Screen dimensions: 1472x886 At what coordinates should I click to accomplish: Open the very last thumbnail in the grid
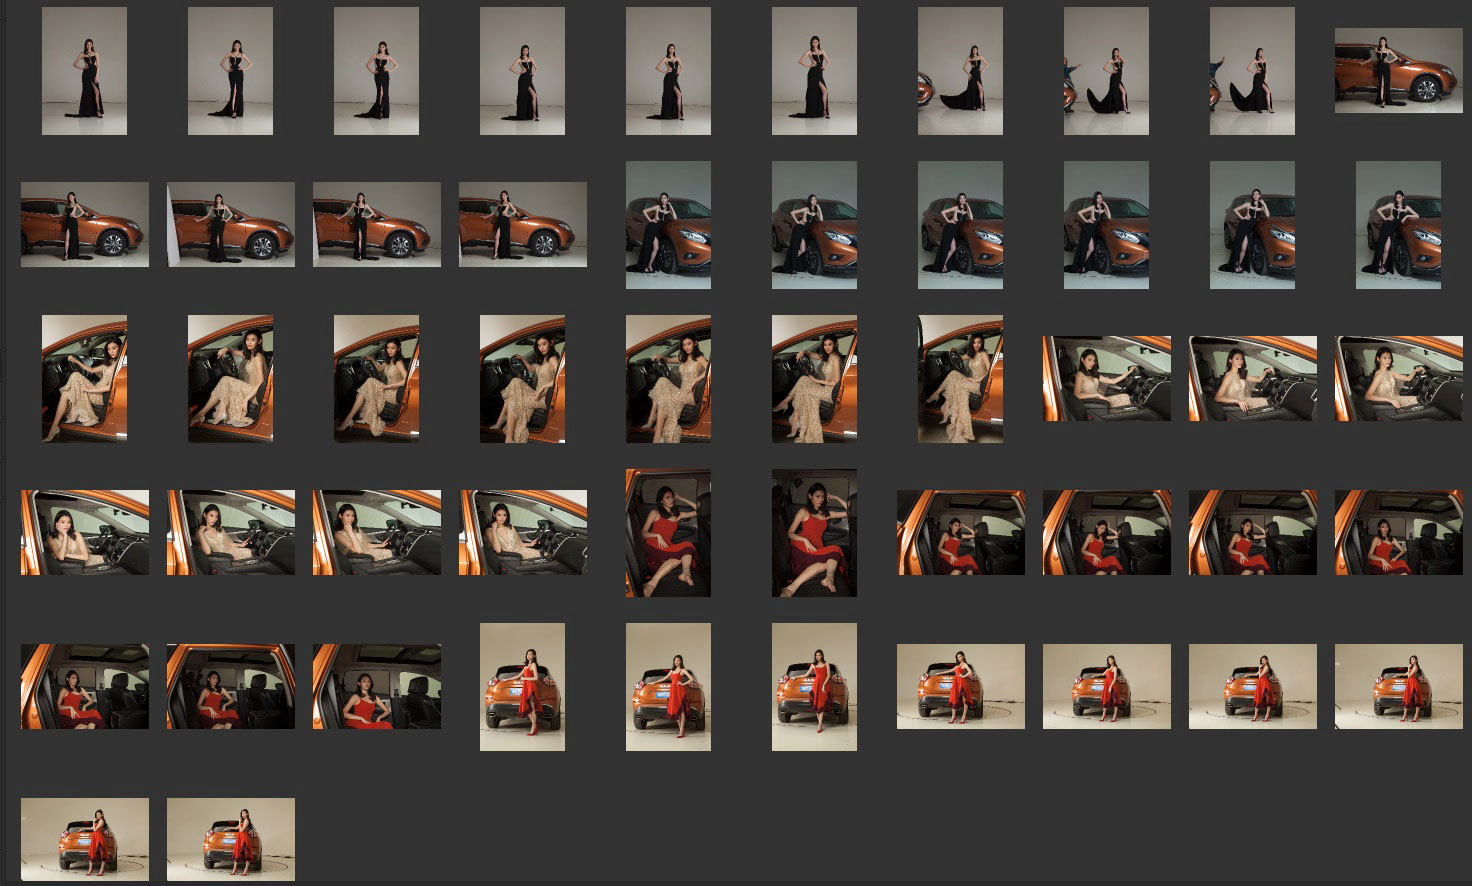click(231, 840)
